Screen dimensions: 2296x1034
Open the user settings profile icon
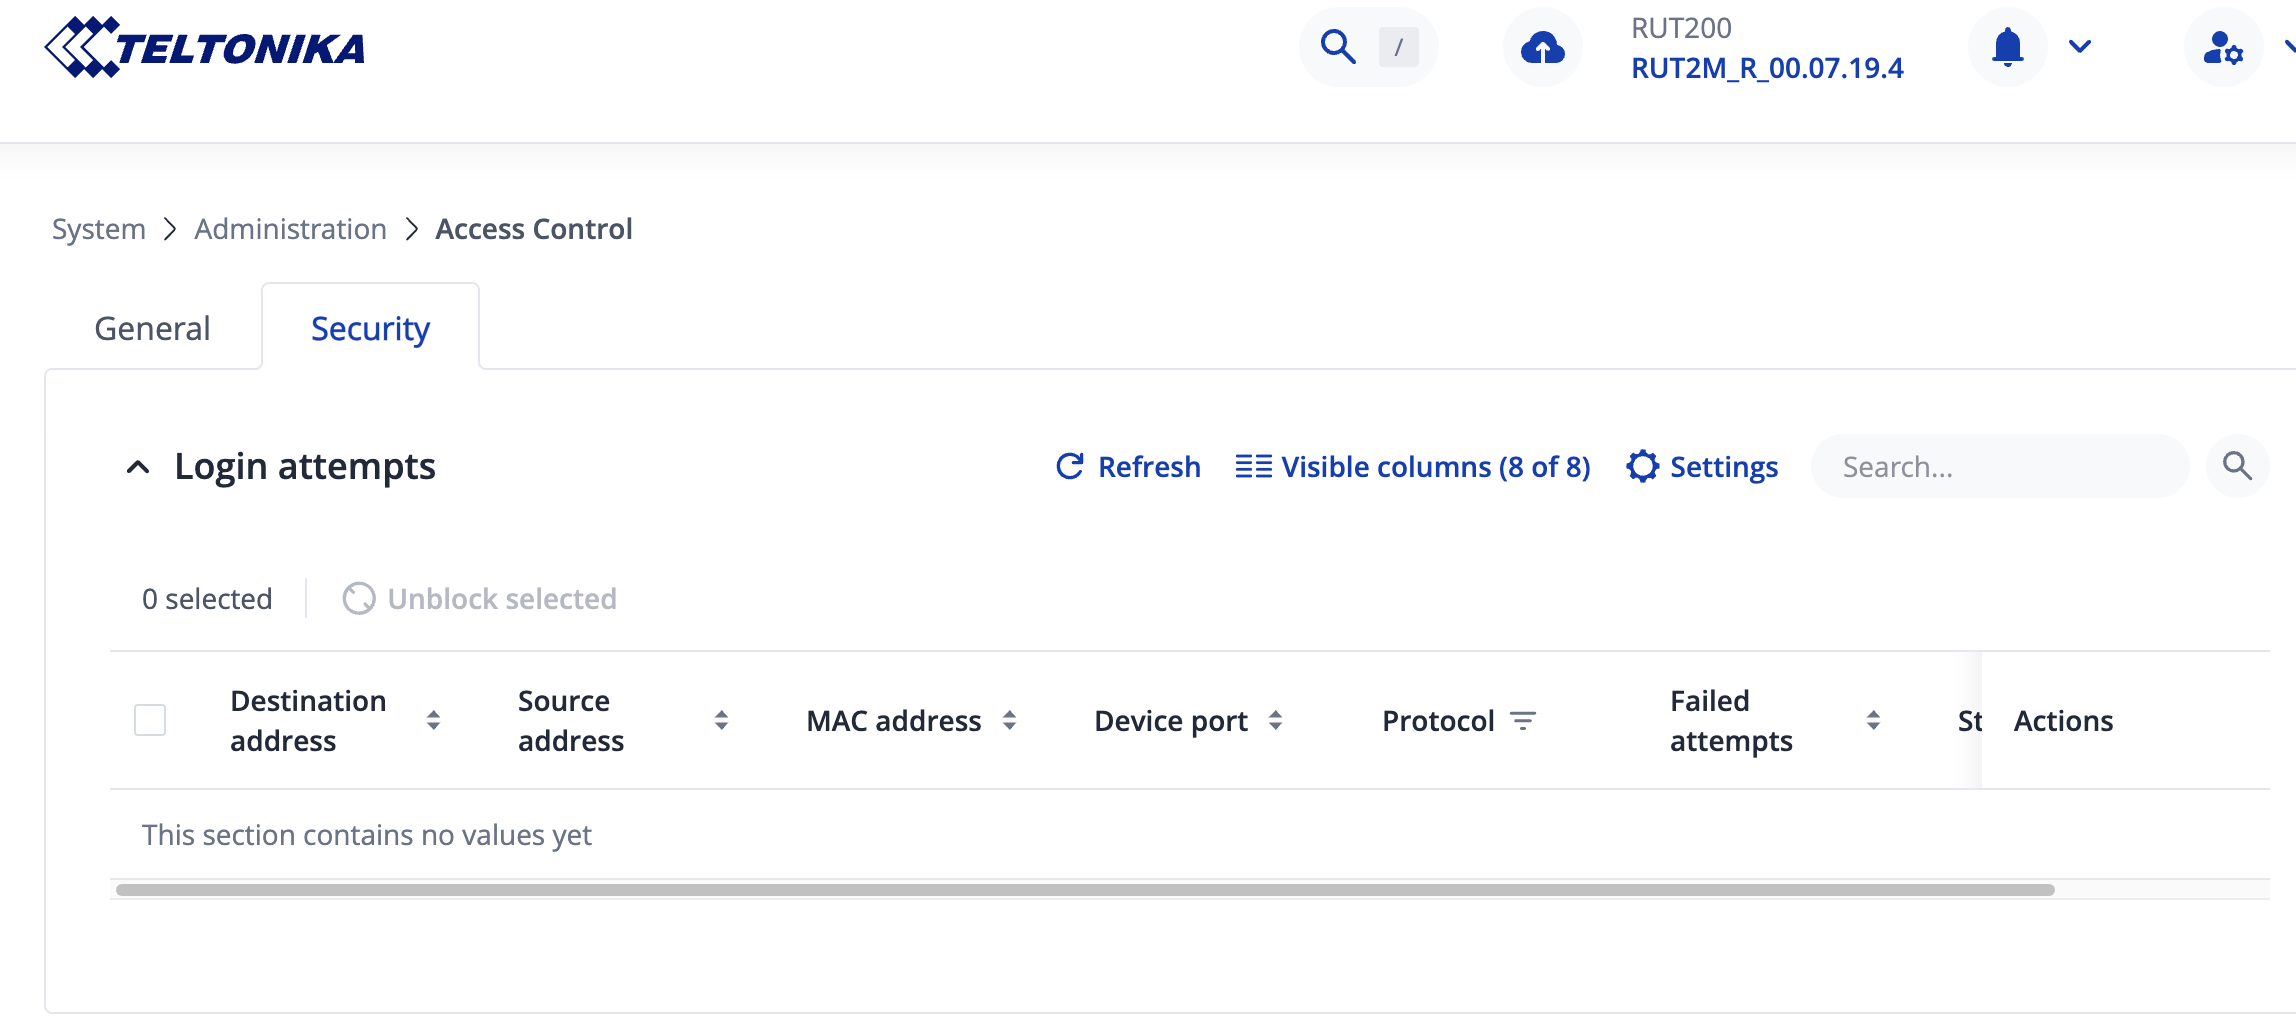(2223, 47)
